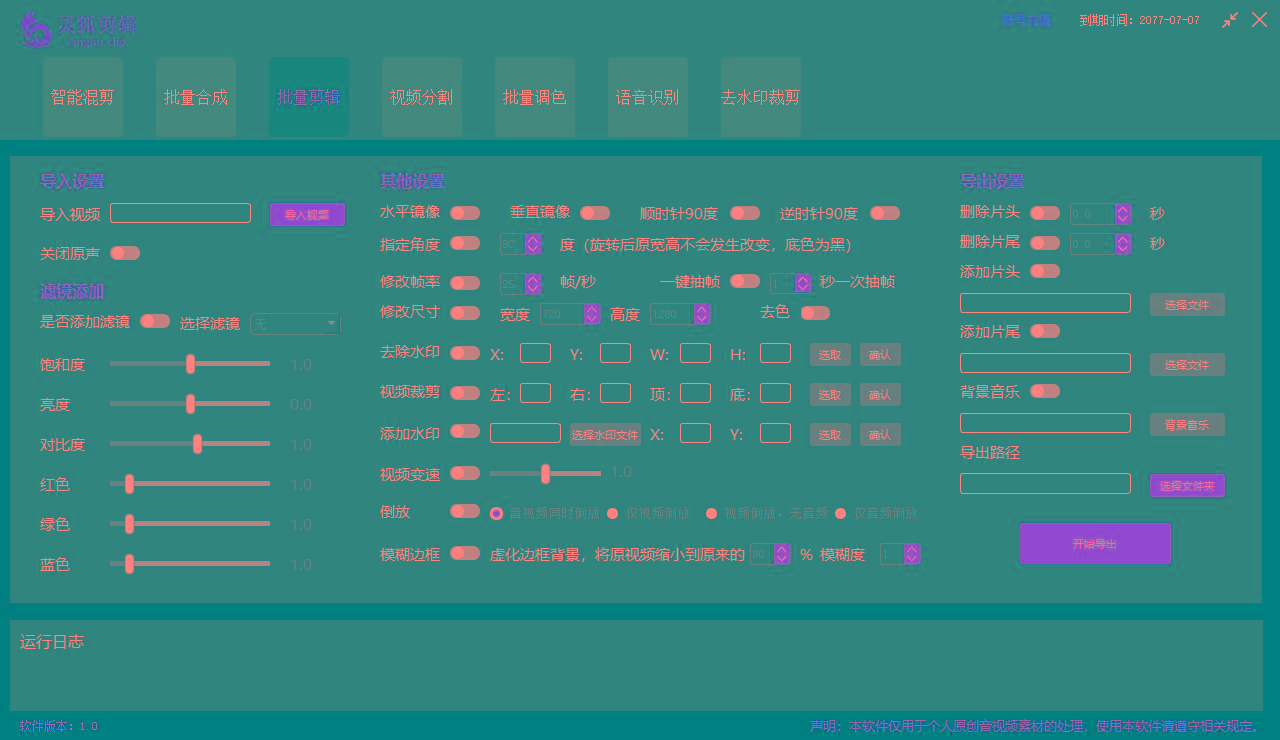Click the 修改帧率 frame rate spinner arrows
Image resolution: width=1280 pixels, height=740 pixels.
coord(533,284)
